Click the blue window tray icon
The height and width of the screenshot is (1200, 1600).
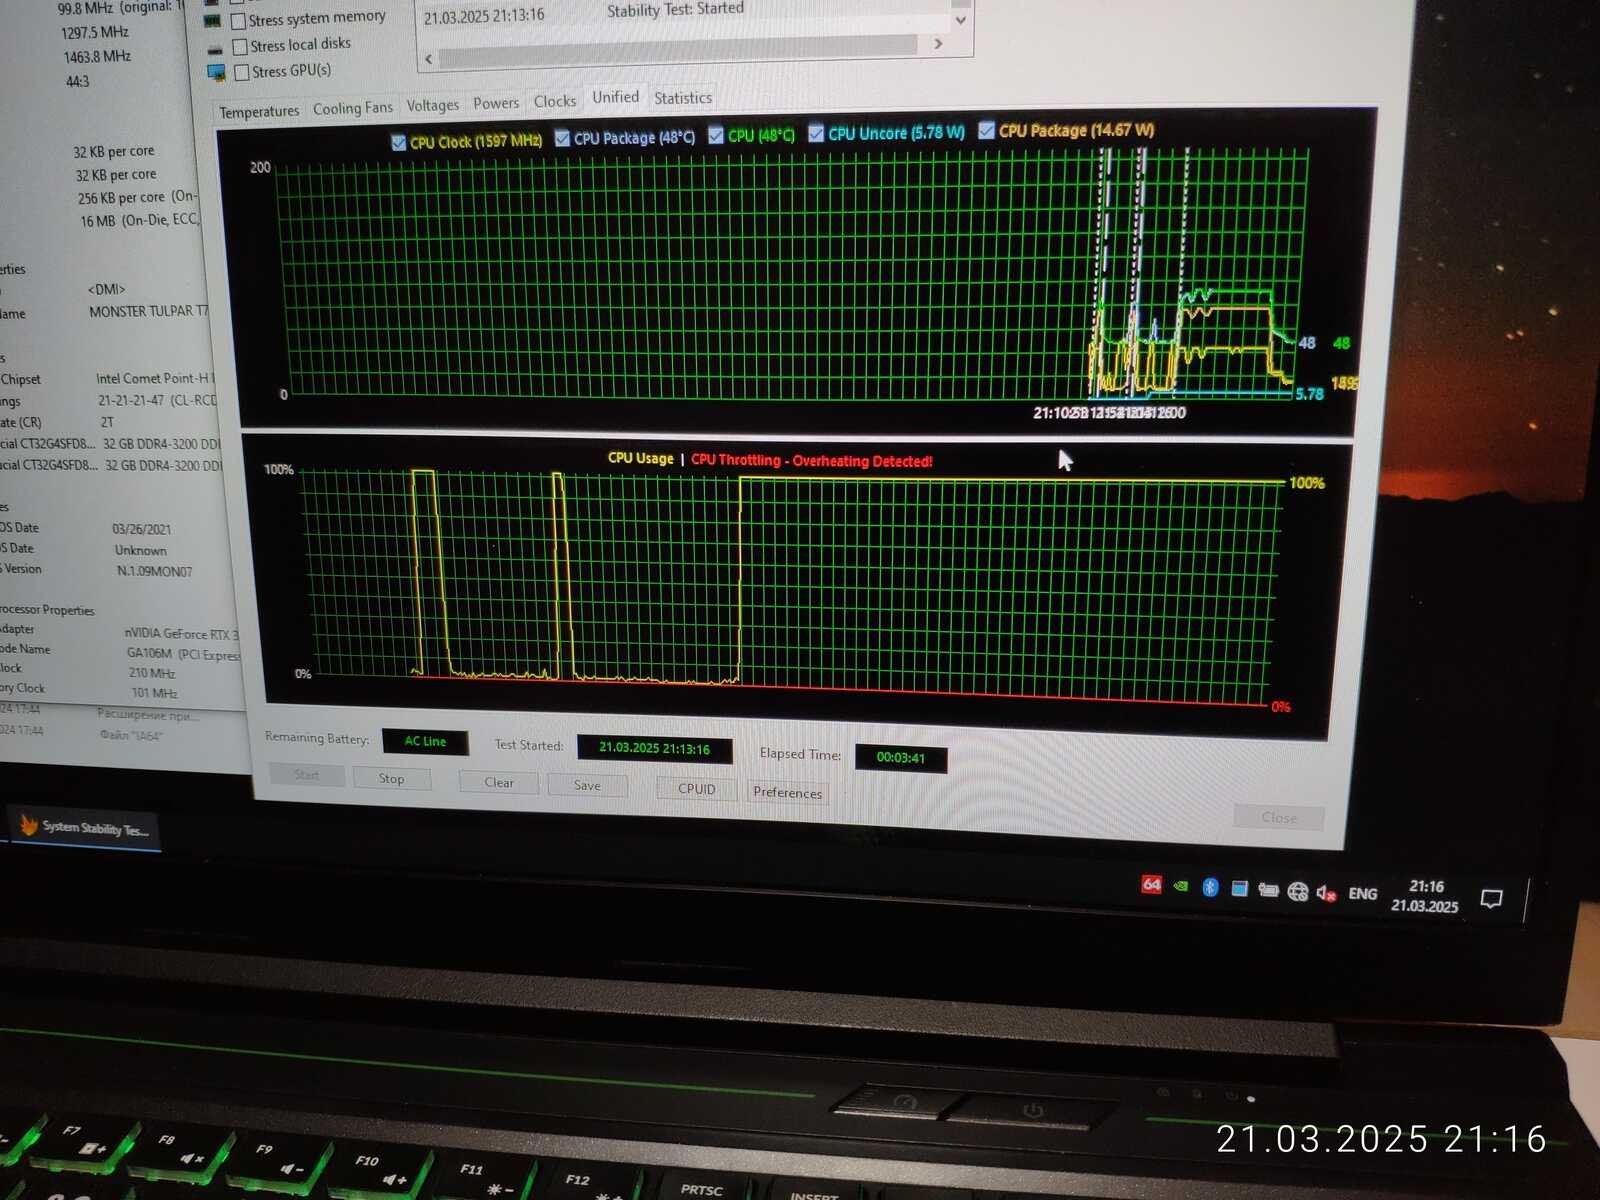(x=1239, y=888)
